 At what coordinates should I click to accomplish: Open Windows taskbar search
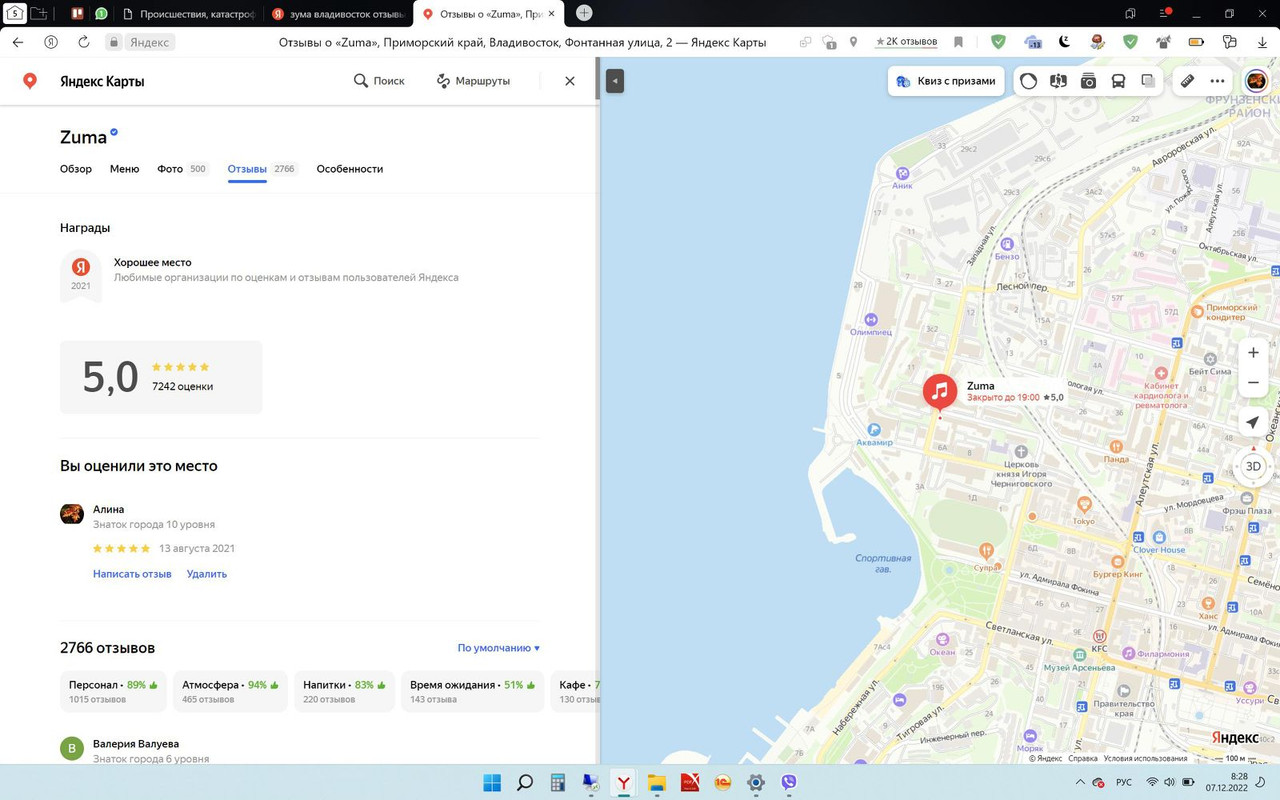(525, 783)
